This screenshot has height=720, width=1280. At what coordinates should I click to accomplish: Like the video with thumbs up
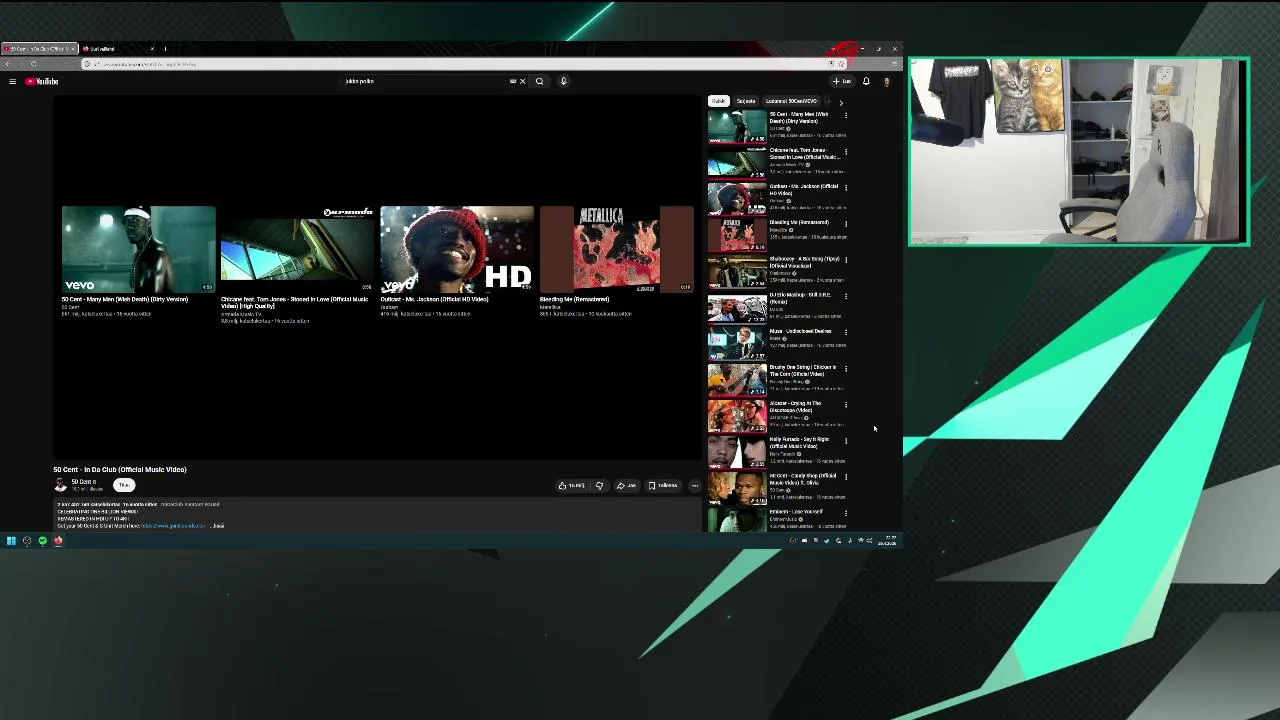[572, 486]
